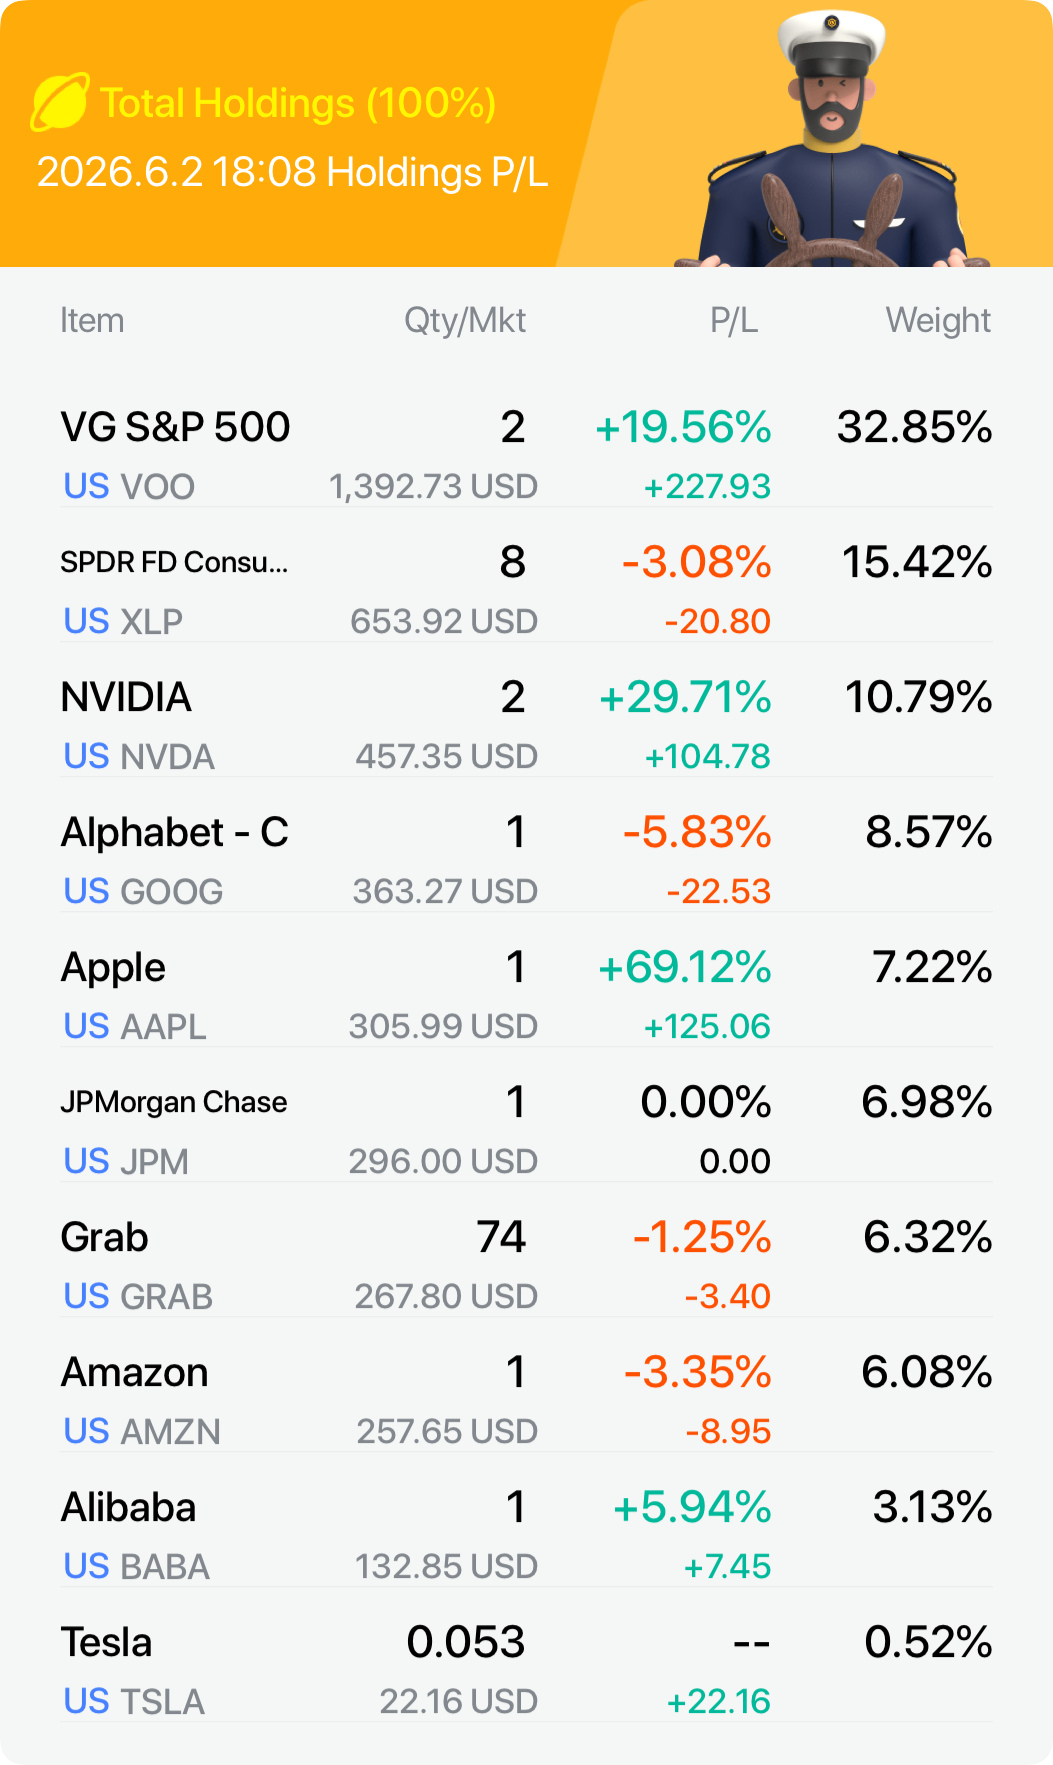Select the Grab holding row
This screenshot has height=1765, width=1053.
(526, 1265)
